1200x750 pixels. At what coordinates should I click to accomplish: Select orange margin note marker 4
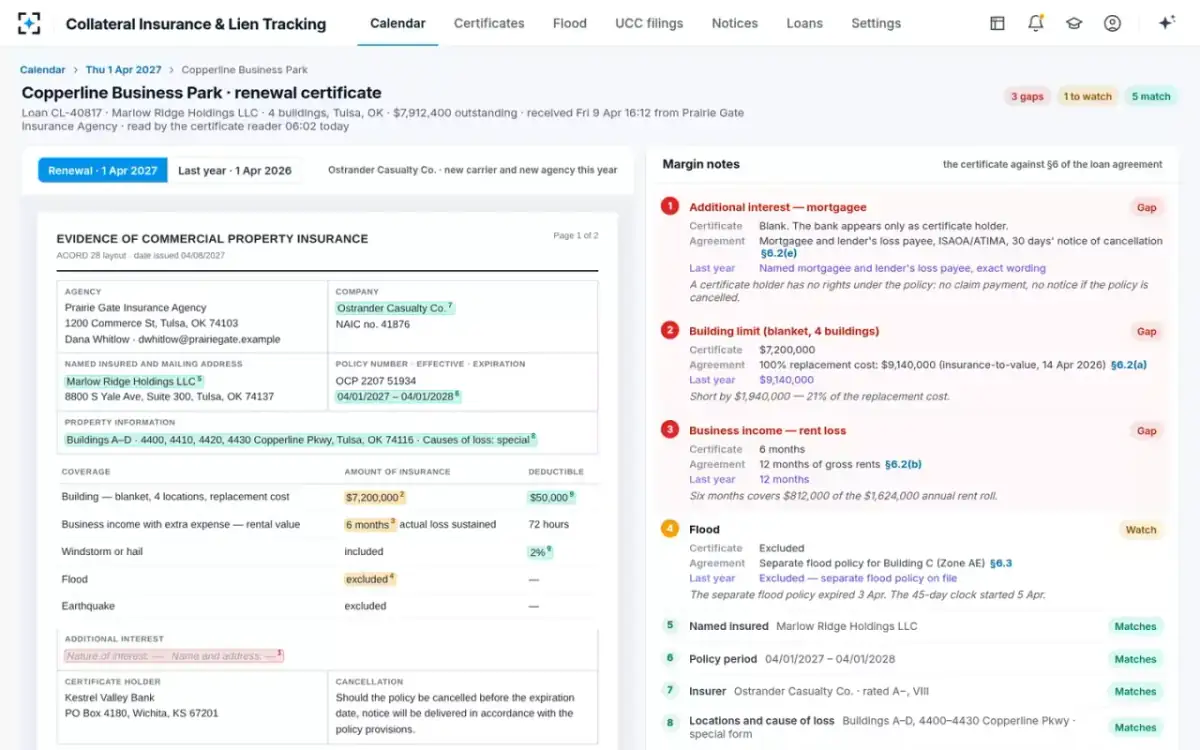670,529
